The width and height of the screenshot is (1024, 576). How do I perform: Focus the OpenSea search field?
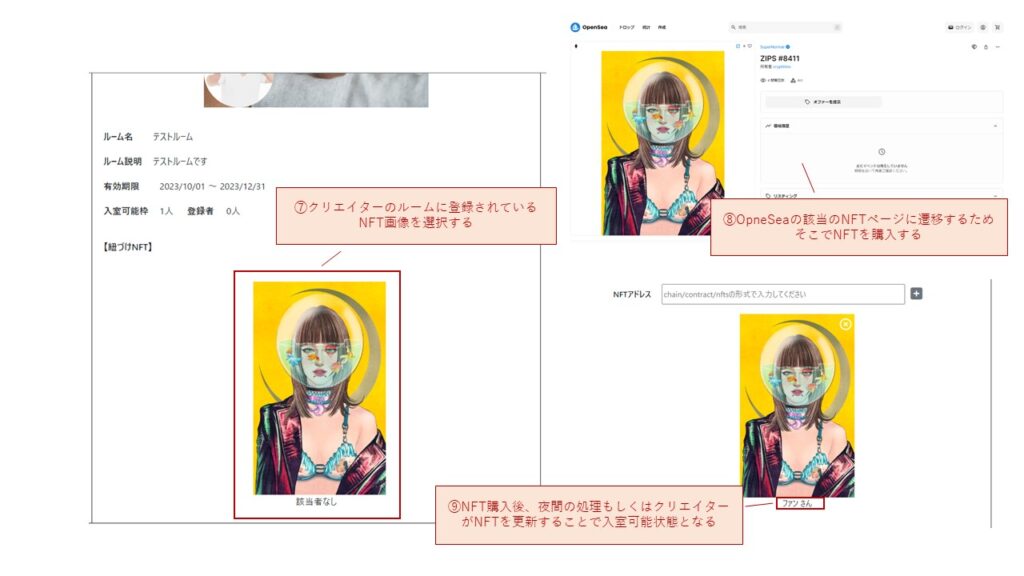(785, 27)
